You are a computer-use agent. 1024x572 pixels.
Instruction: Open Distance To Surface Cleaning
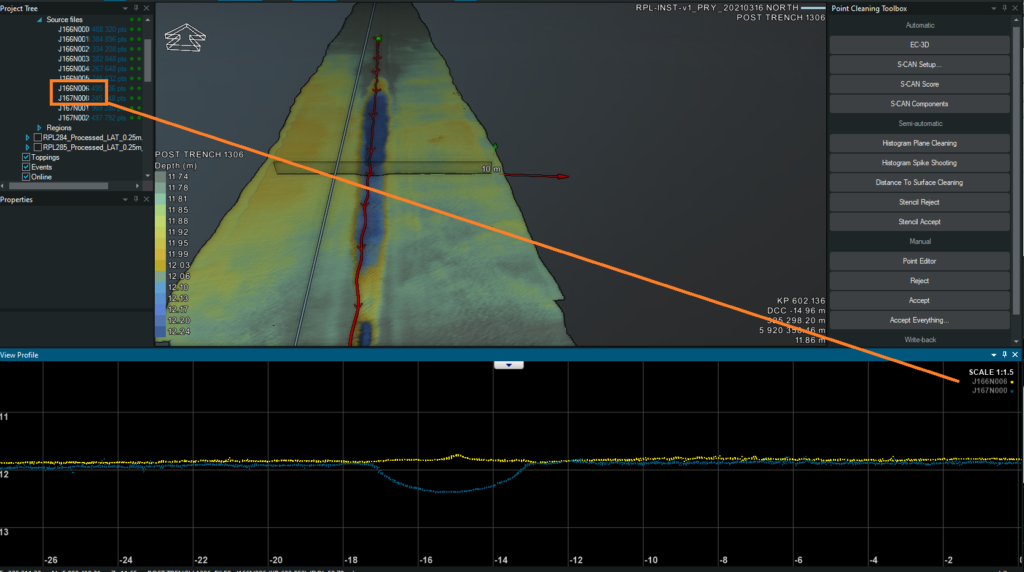[920, 182]
